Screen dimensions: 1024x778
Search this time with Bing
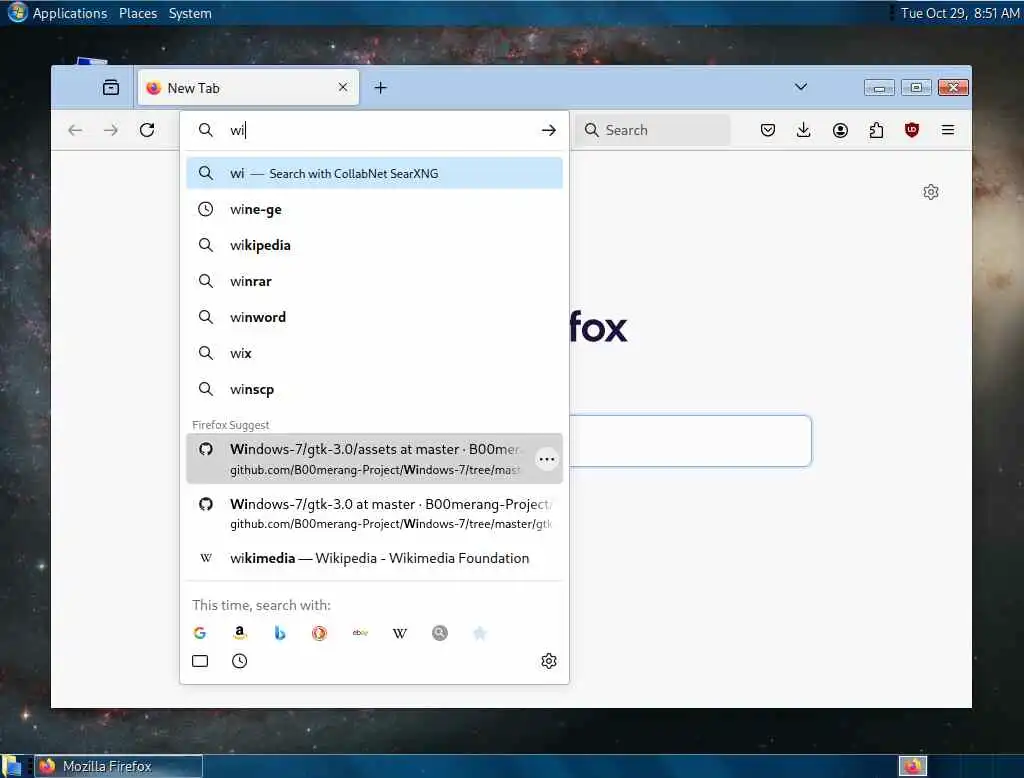(280, 633)
